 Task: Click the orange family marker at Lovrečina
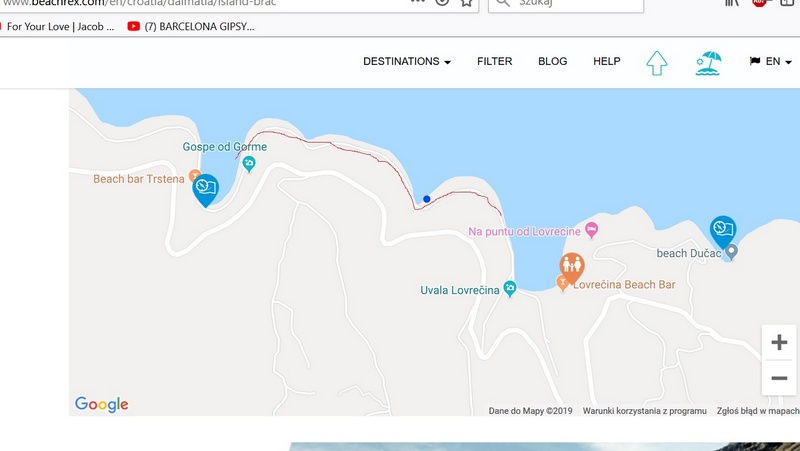572,267
